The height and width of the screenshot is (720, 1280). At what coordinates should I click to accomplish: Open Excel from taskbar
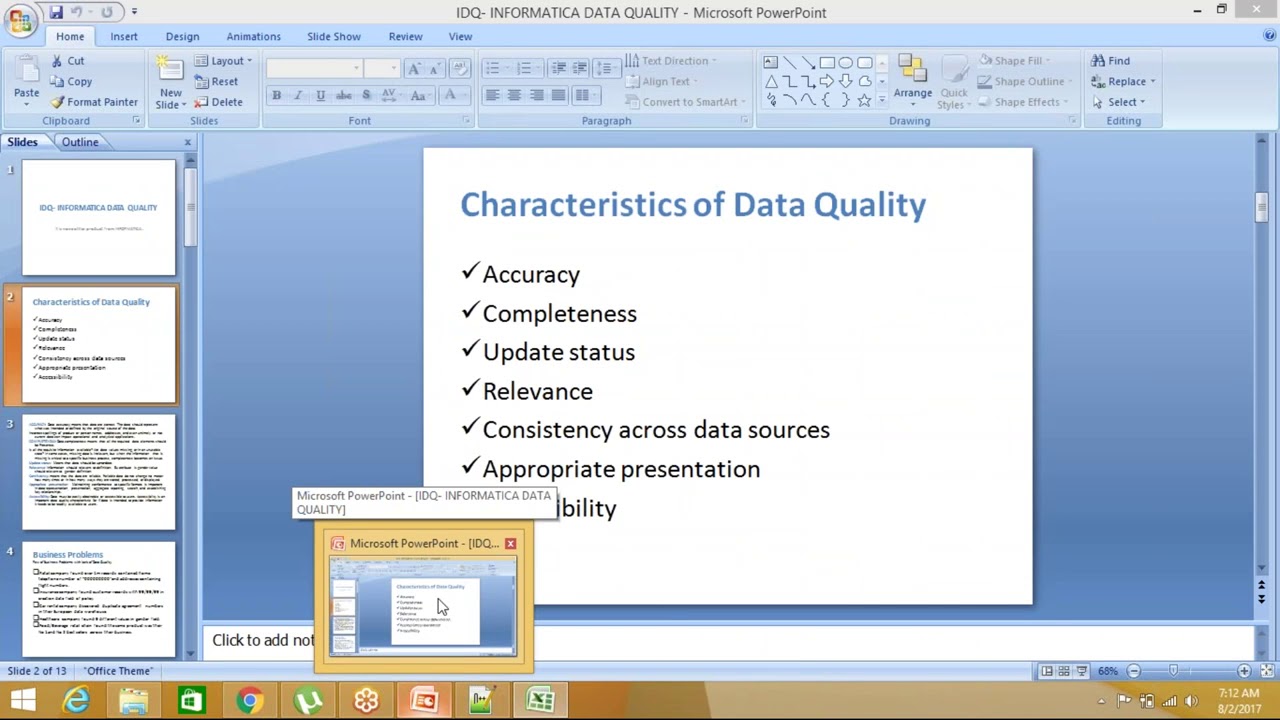[540, 700]
